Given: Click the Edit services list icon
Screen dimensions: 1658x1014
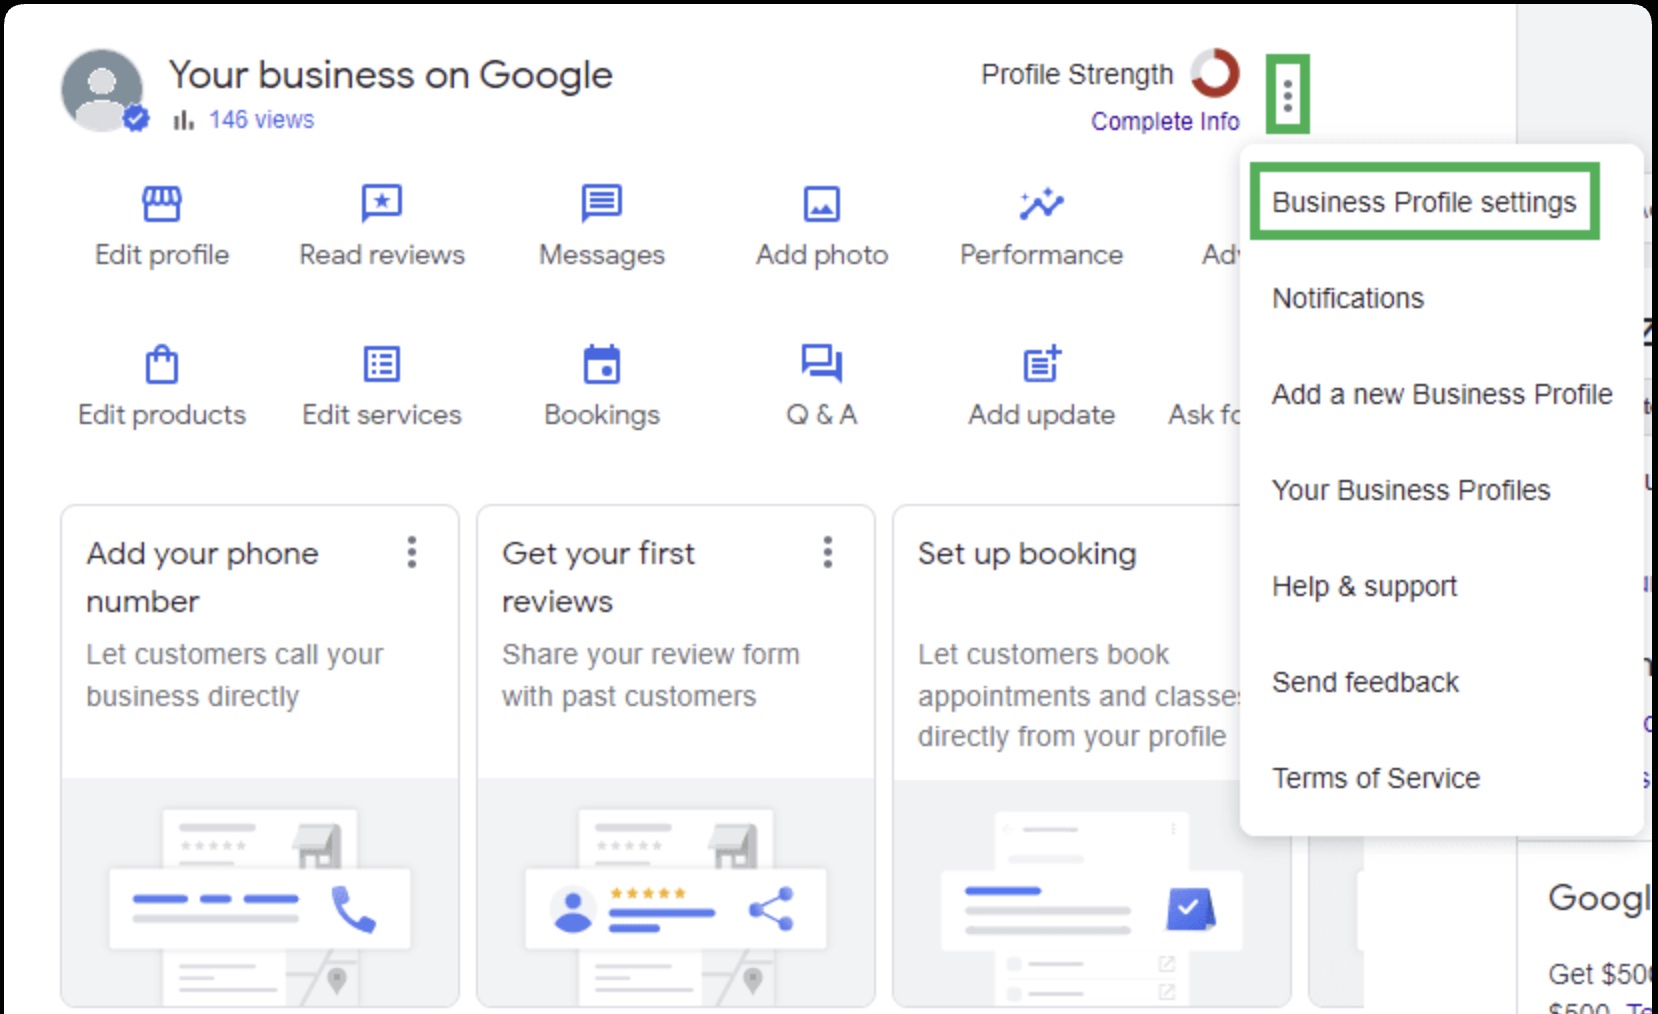Looking at the screenshot, I should tap(382, 364).
